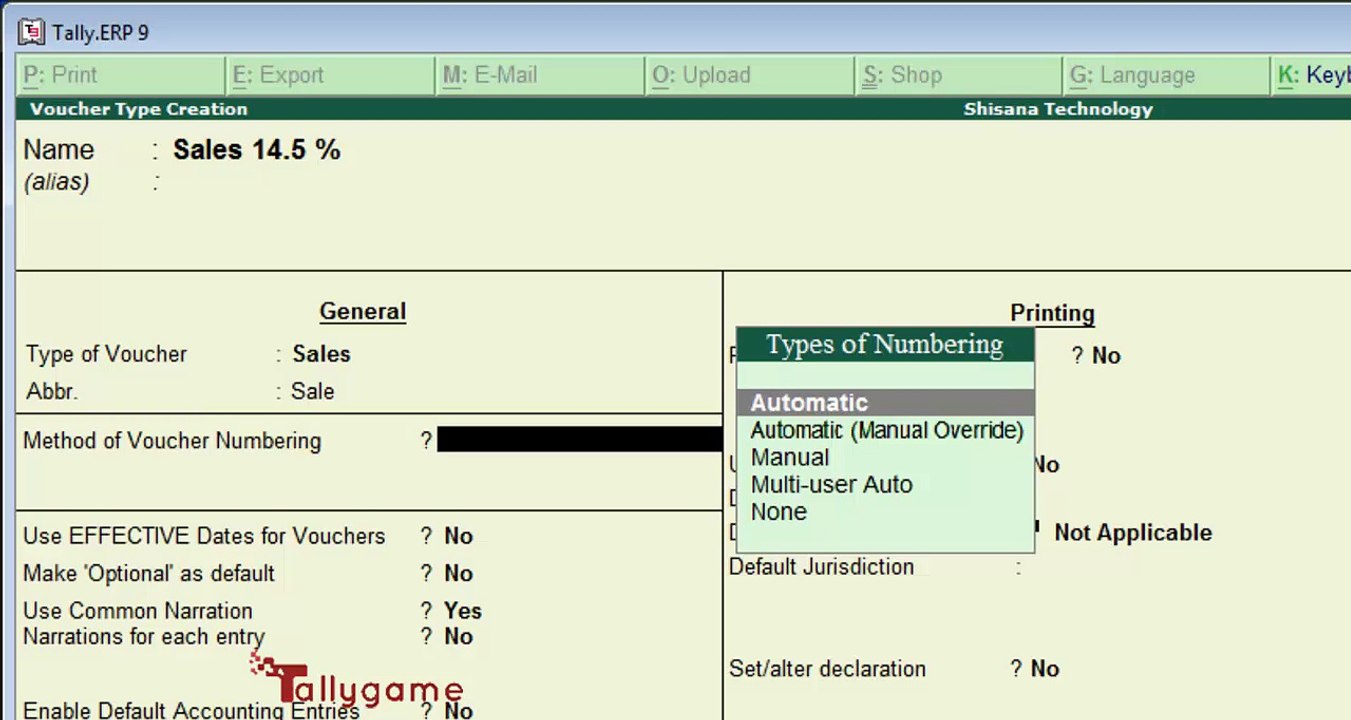This screenshot has height=720, width=1351.
Task: Toggle Narrations for each entry value
Action: point(458,636)
